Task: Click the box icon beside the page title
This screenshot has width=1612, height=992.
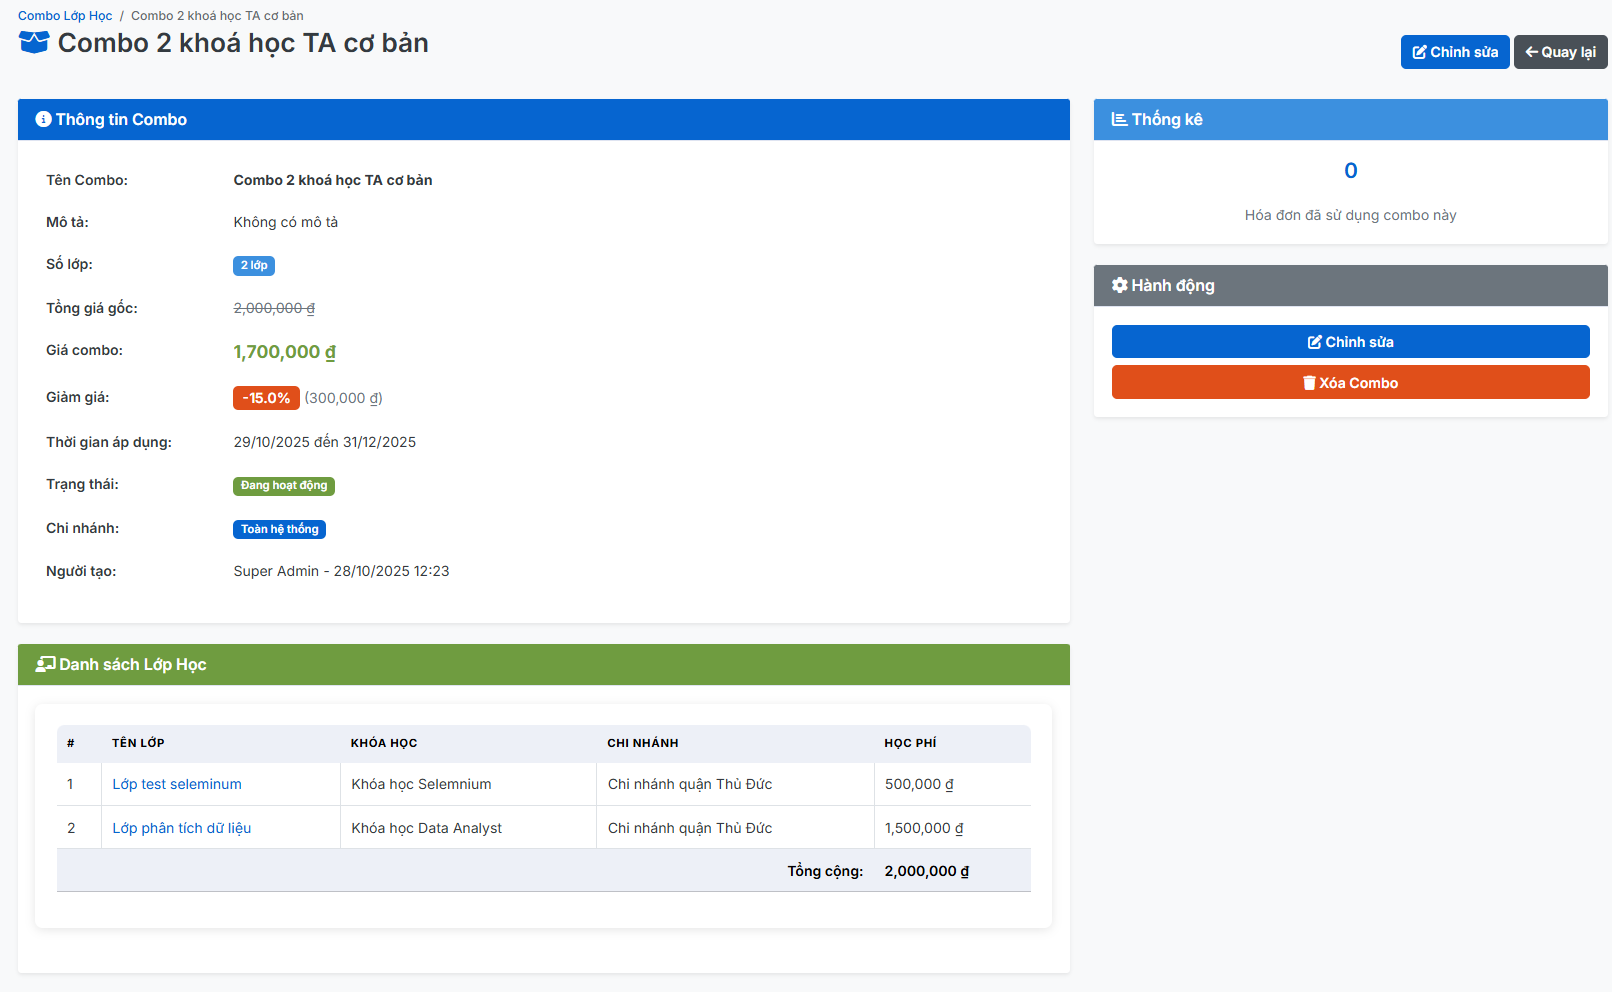Action: pos(34,43)
